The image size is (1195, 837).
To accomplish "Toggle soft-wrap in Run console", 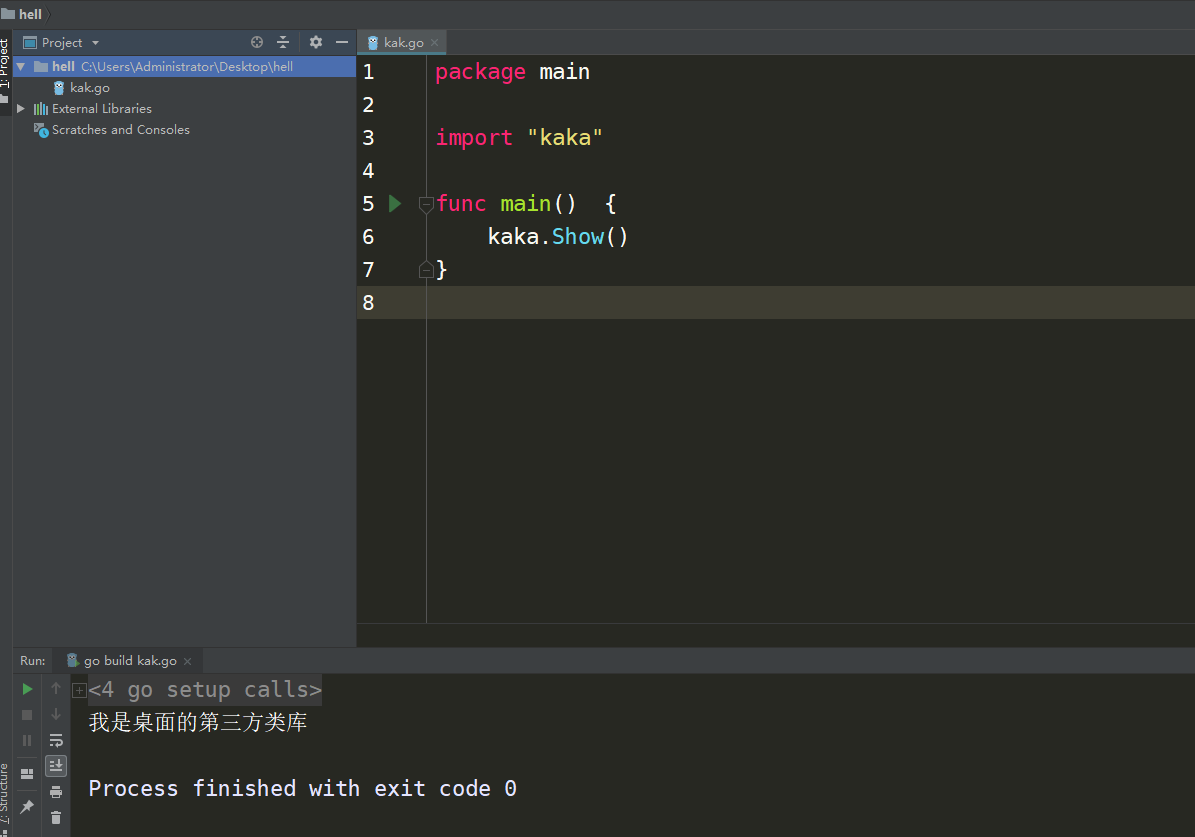I will pos(56,740).
